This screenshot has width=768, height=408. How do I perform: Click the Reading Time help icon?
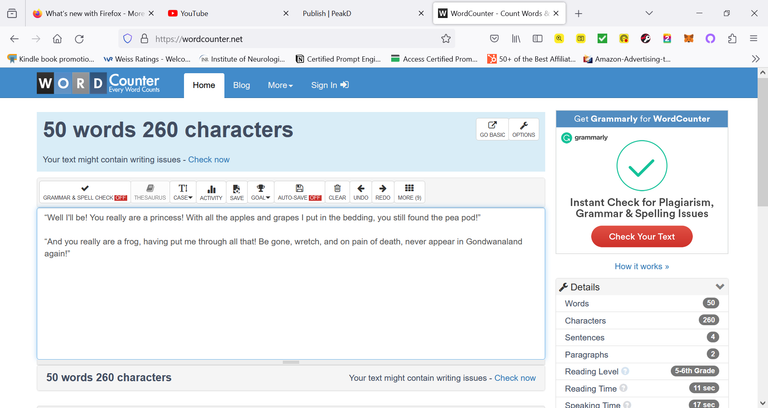(x=624, y=388)
